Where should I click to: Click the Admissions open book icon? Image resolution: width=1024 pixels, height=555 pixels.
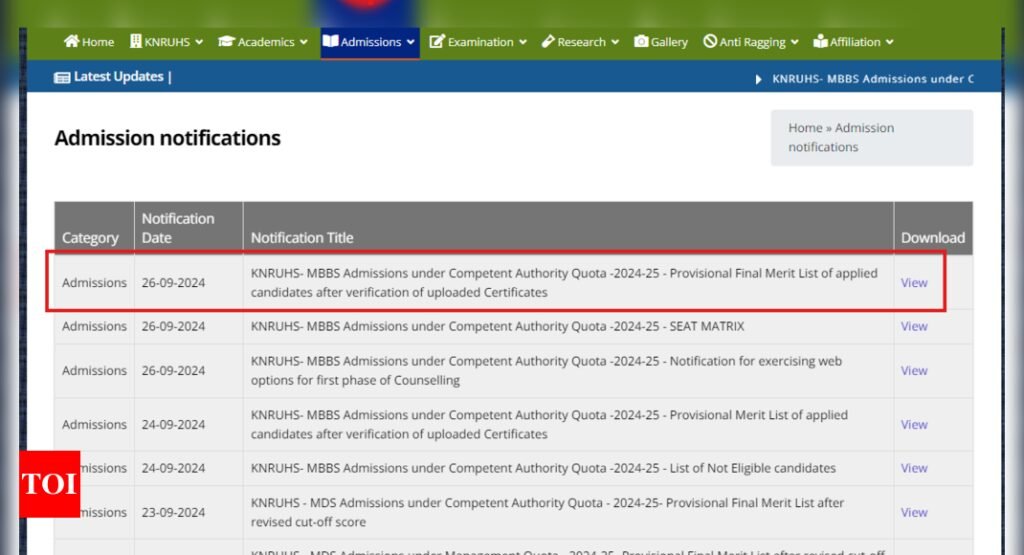tap(330, 42)
